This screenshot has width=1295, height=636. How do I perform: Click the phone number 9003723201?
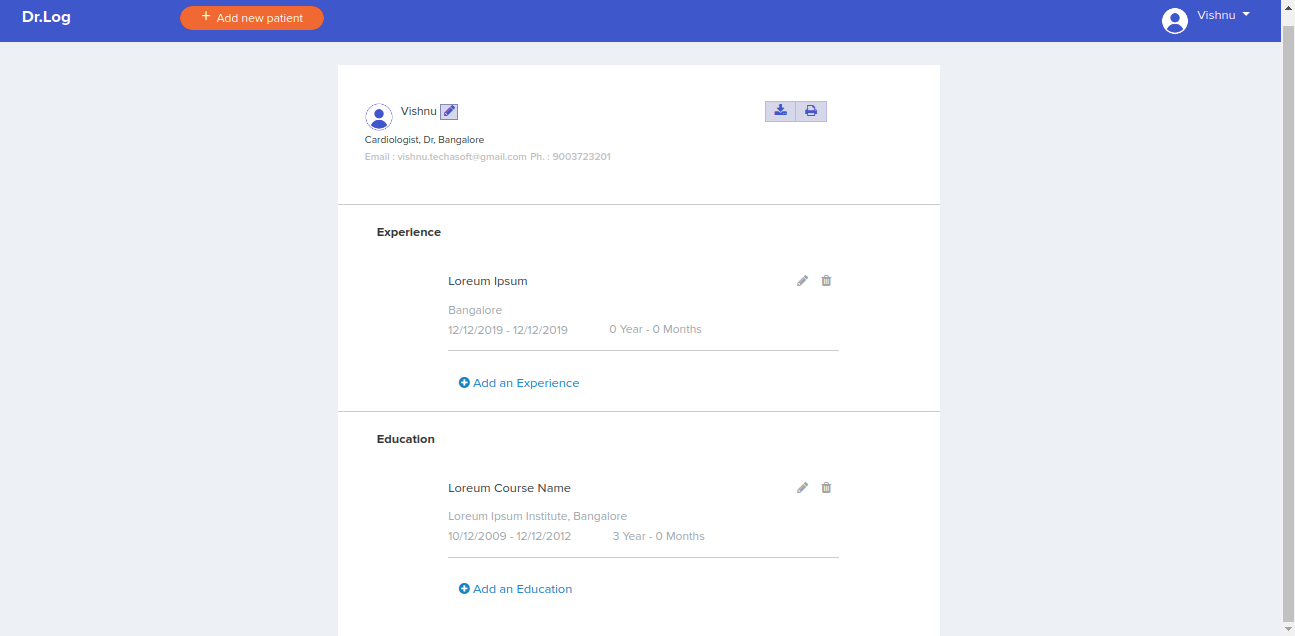(x=581, y=157)
